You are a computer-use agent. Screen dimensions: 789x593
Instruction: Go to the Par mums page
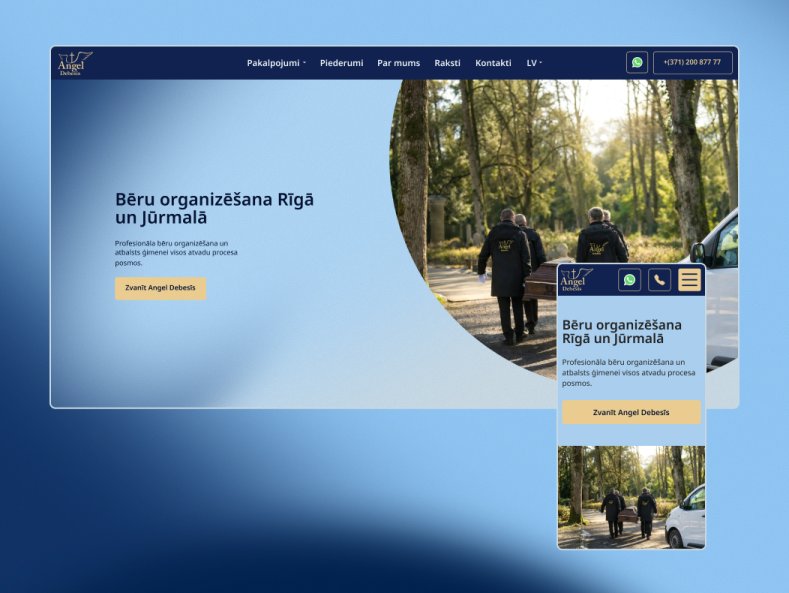[399, 63]
